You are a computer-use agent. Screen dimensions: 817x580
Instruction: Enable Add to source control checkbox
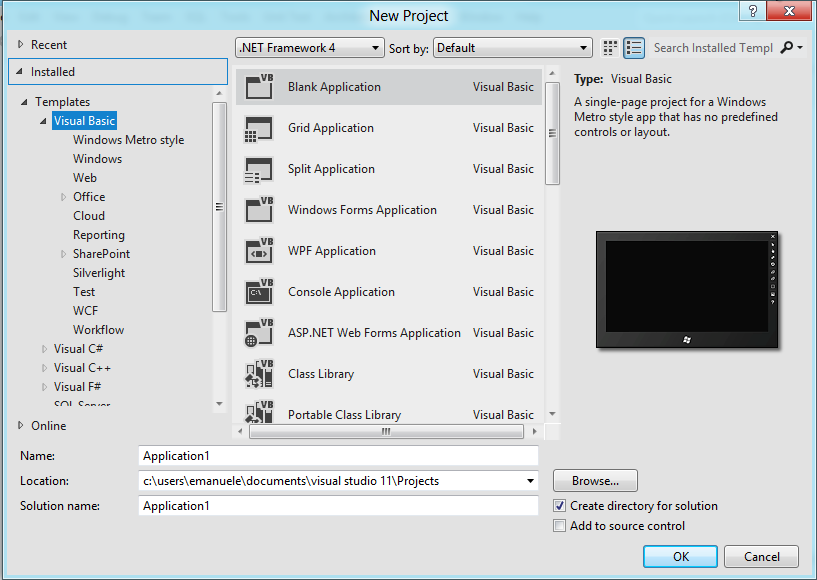[x=560, y=526]
